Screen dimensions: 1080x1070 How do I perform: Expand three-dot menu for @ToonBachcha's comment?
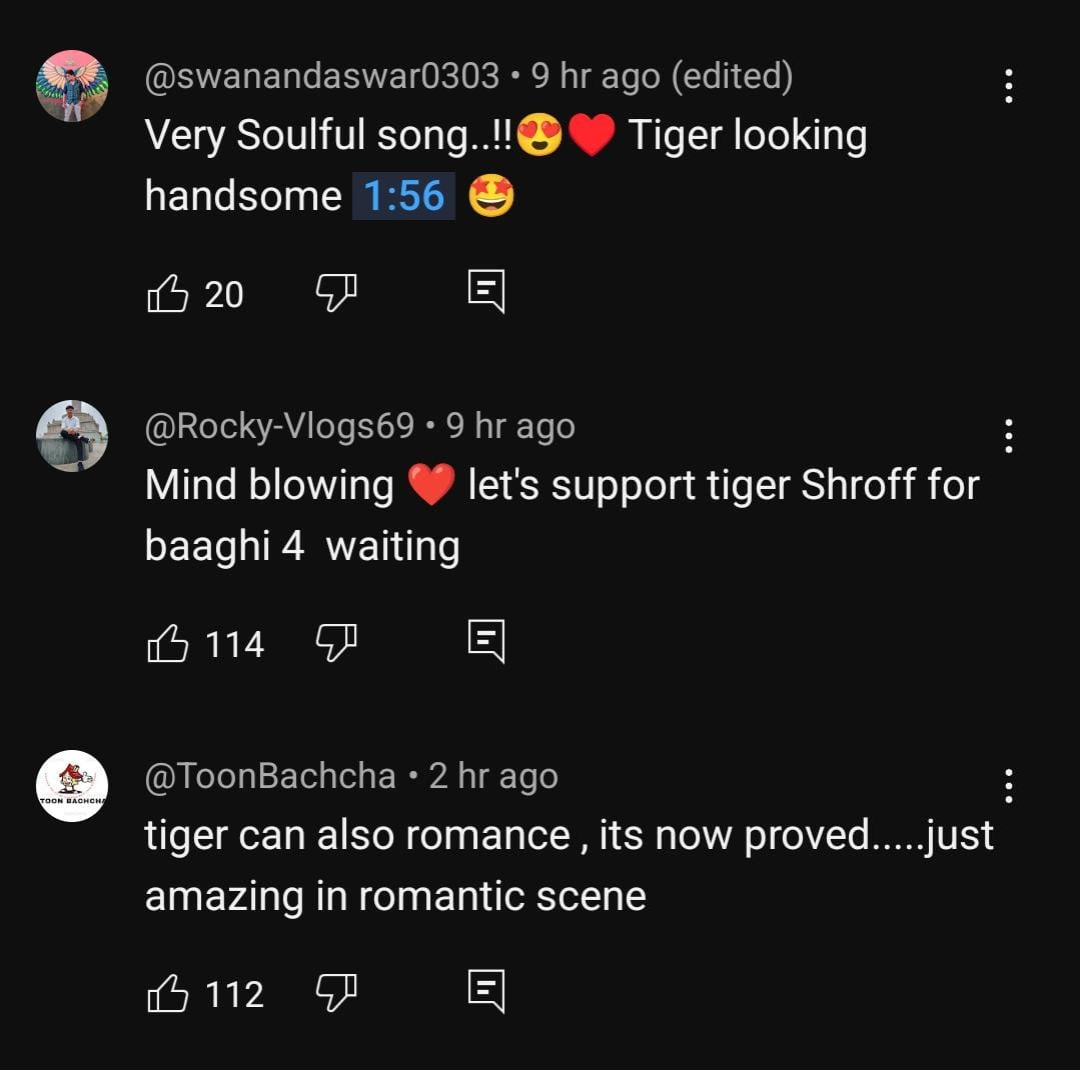1008,786
